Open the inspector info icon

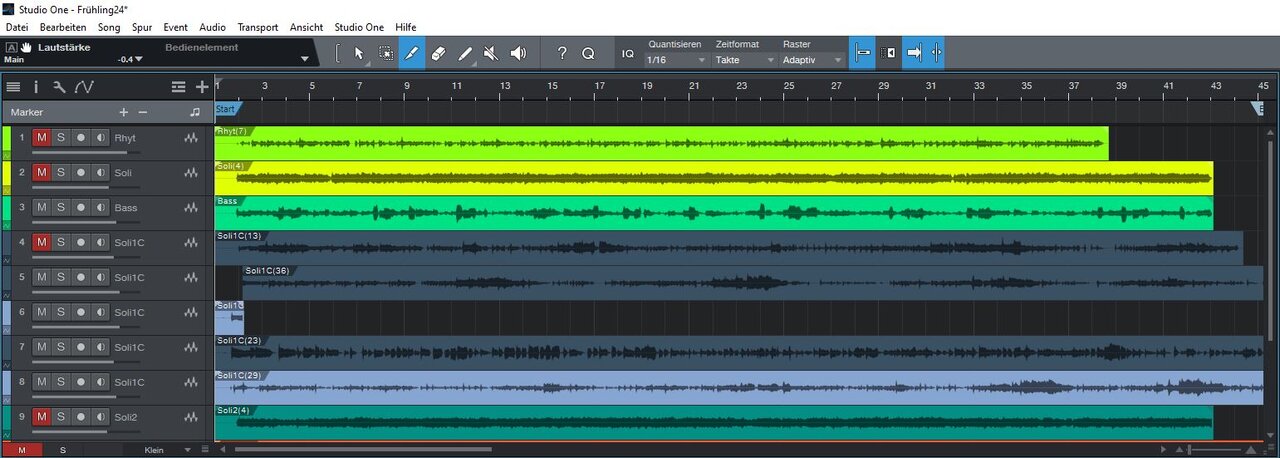pyautogui.click(x=36, y=87)
